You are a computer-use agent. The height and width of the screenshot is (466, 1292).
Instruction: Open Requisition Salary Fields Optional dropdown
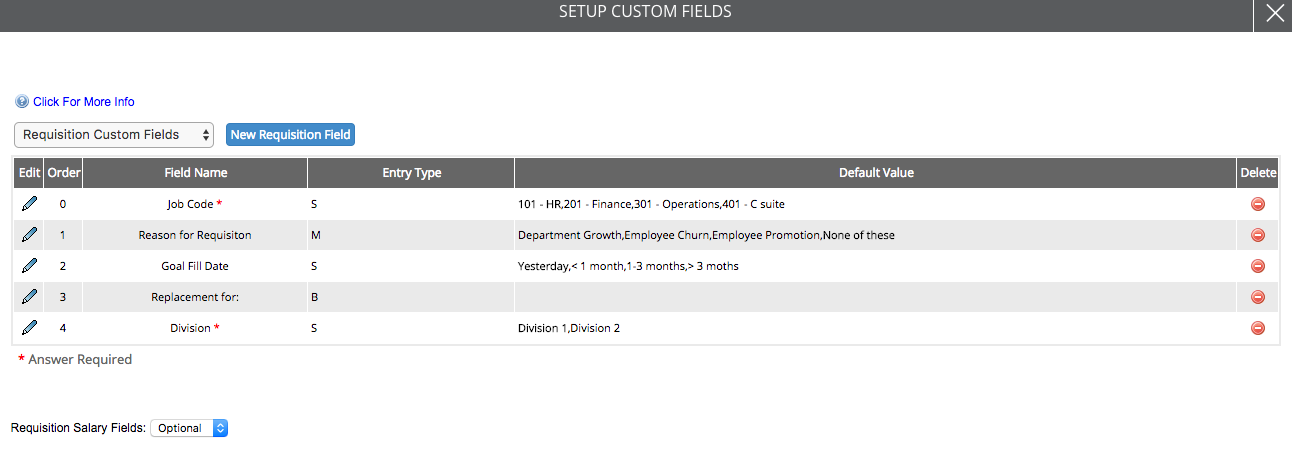(189, 428)
